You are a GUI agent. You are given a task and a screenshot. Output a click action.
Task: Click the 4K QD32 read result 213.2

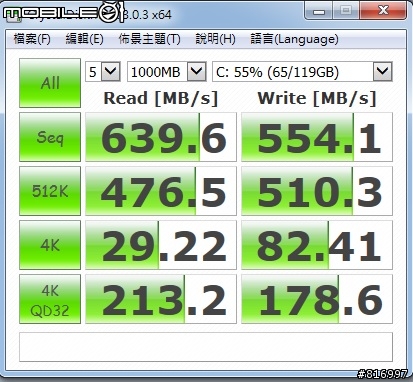click(161, 299)
